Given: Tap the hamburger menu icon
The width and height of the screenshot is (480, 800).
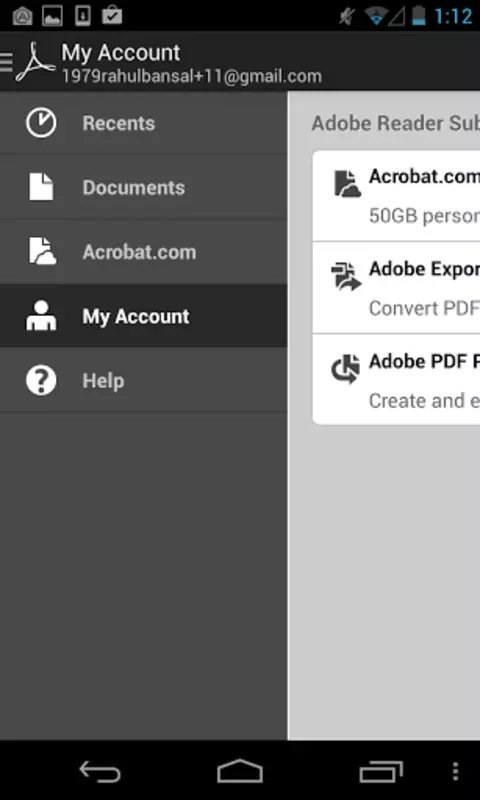Looking at the screenshot, I should pos(6,62).
